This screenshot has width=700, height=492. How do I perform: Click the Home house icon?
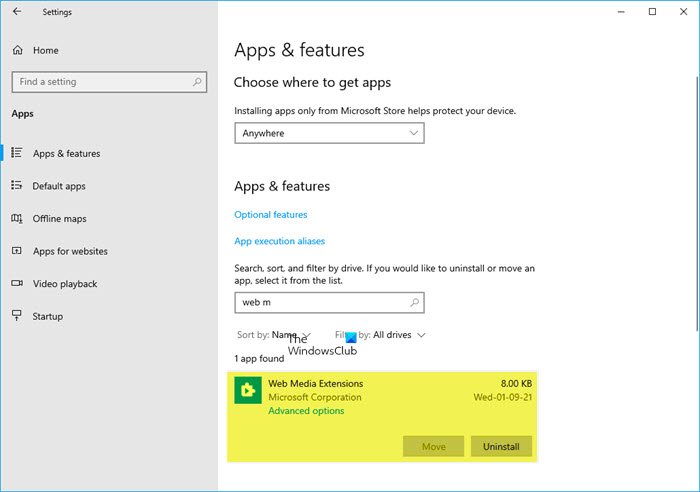[x=17, y=50]
